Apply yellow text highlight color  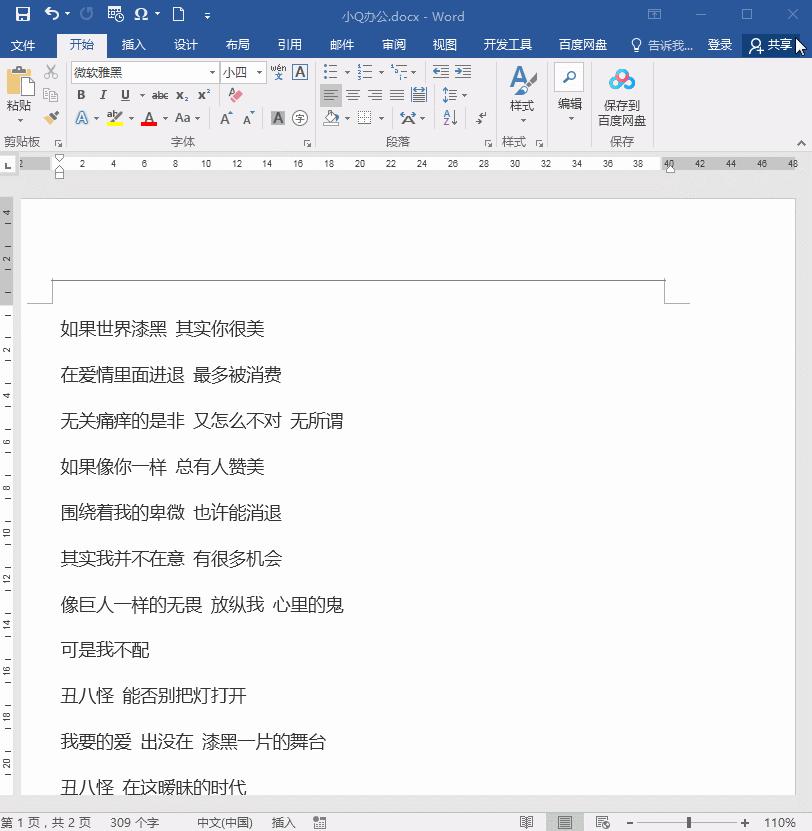[x=114, y=118]
